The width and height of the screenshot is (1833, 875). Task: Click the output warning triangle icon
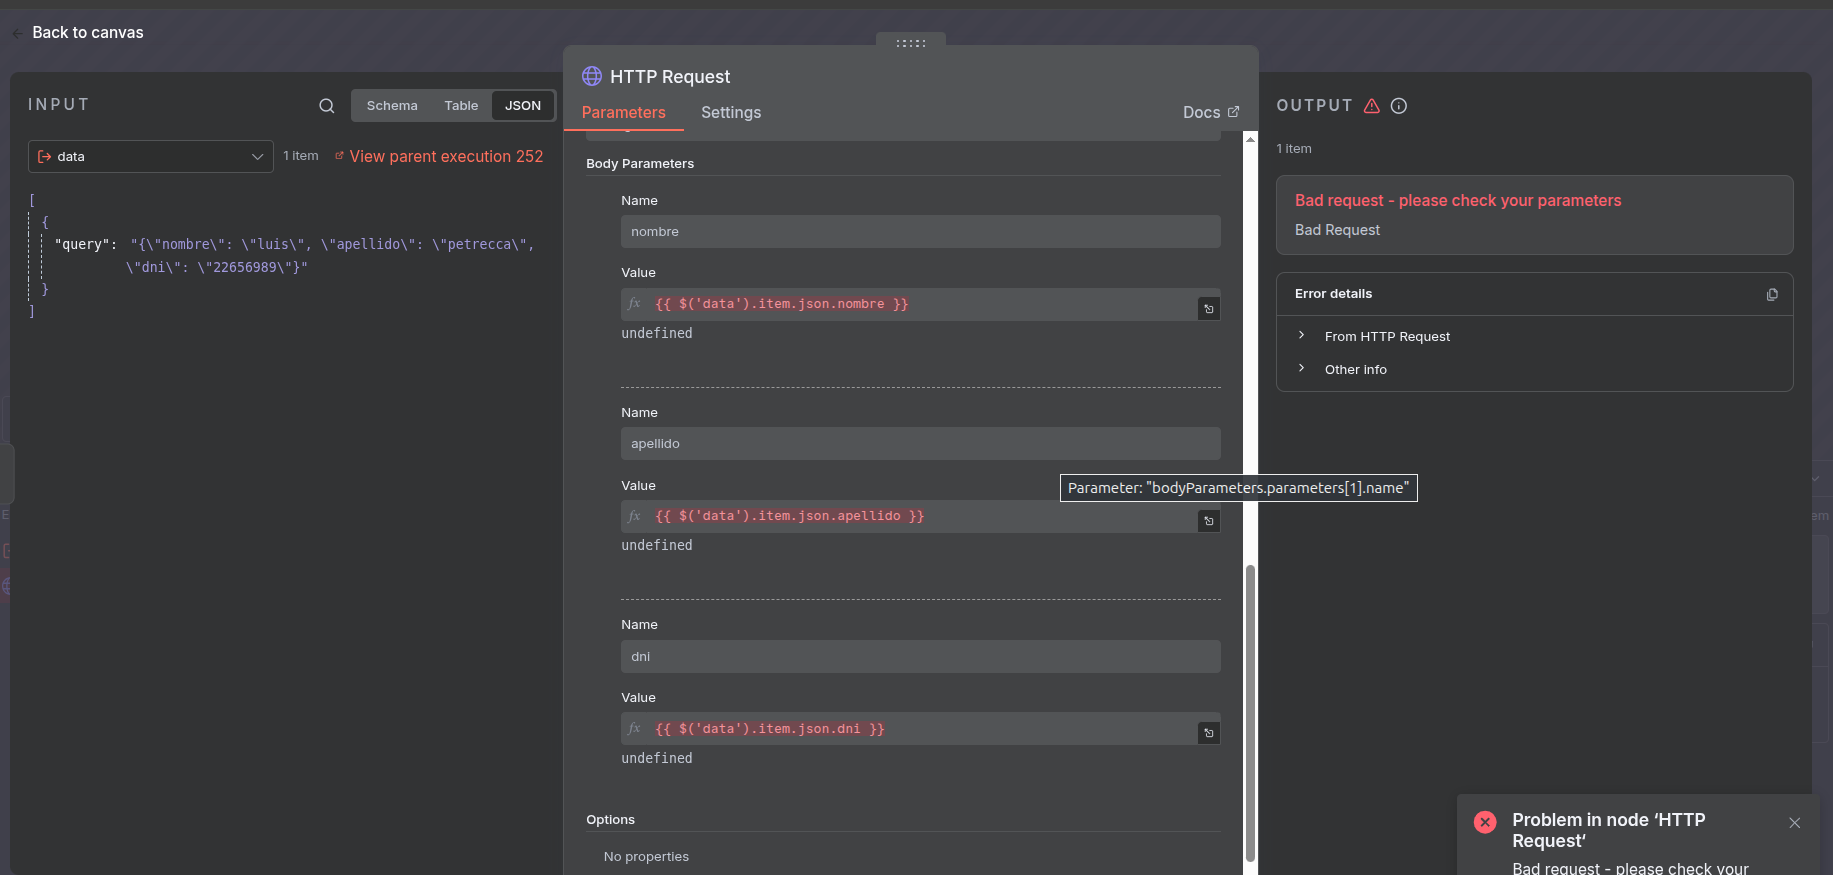tap(1372, 106)
